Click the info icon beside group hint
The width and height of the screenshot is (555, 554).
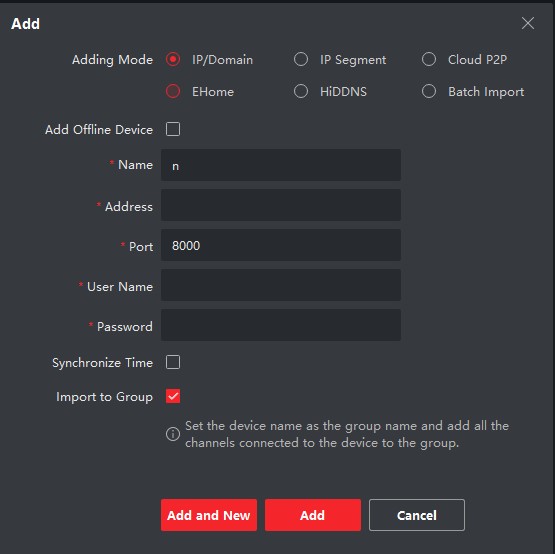point(173,434)
